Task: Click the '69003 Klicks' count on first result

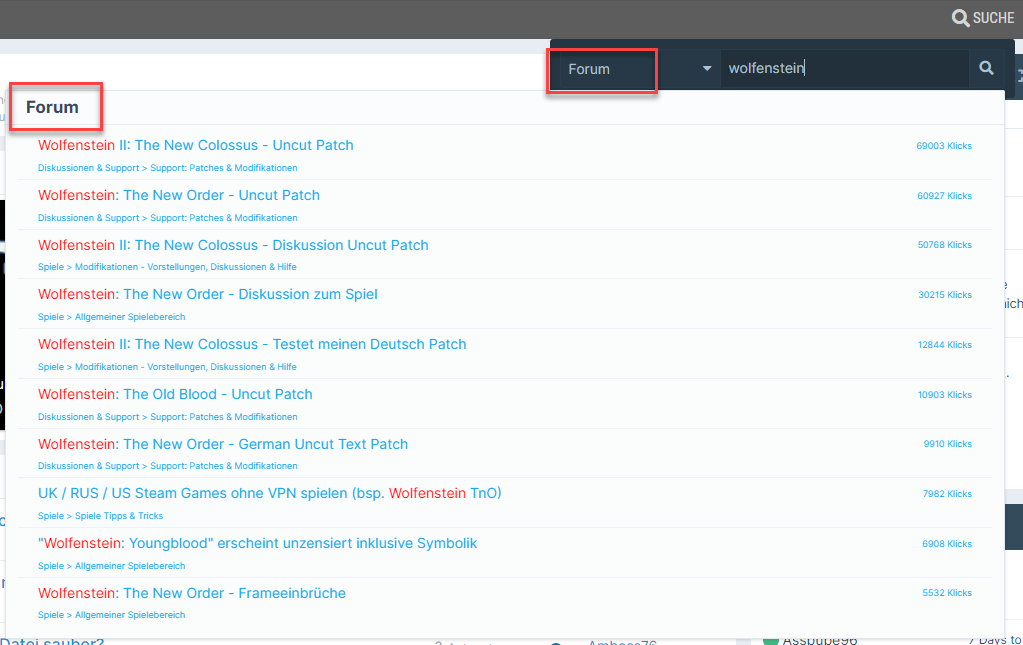Action: (x=943, y=146)
